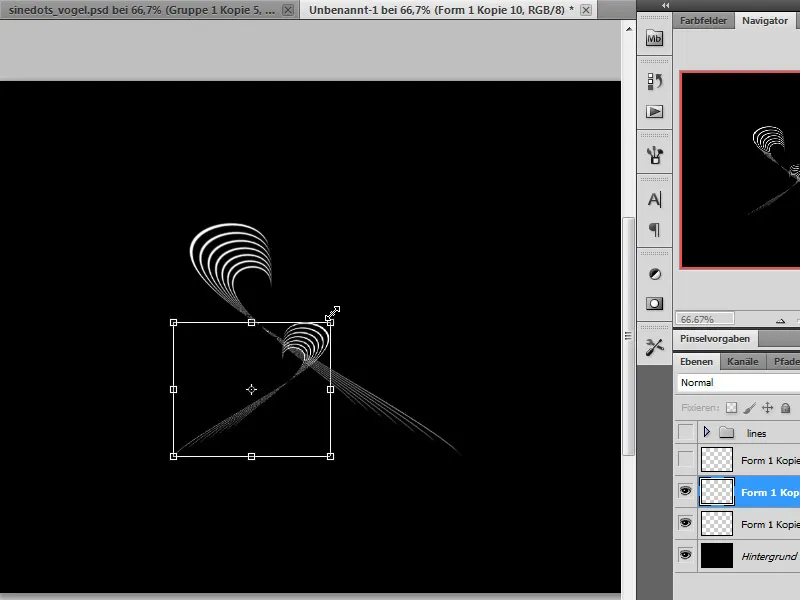Open the History panel icon
The width and height of the screenshot is (800, 600).
(x=654, y=82)
